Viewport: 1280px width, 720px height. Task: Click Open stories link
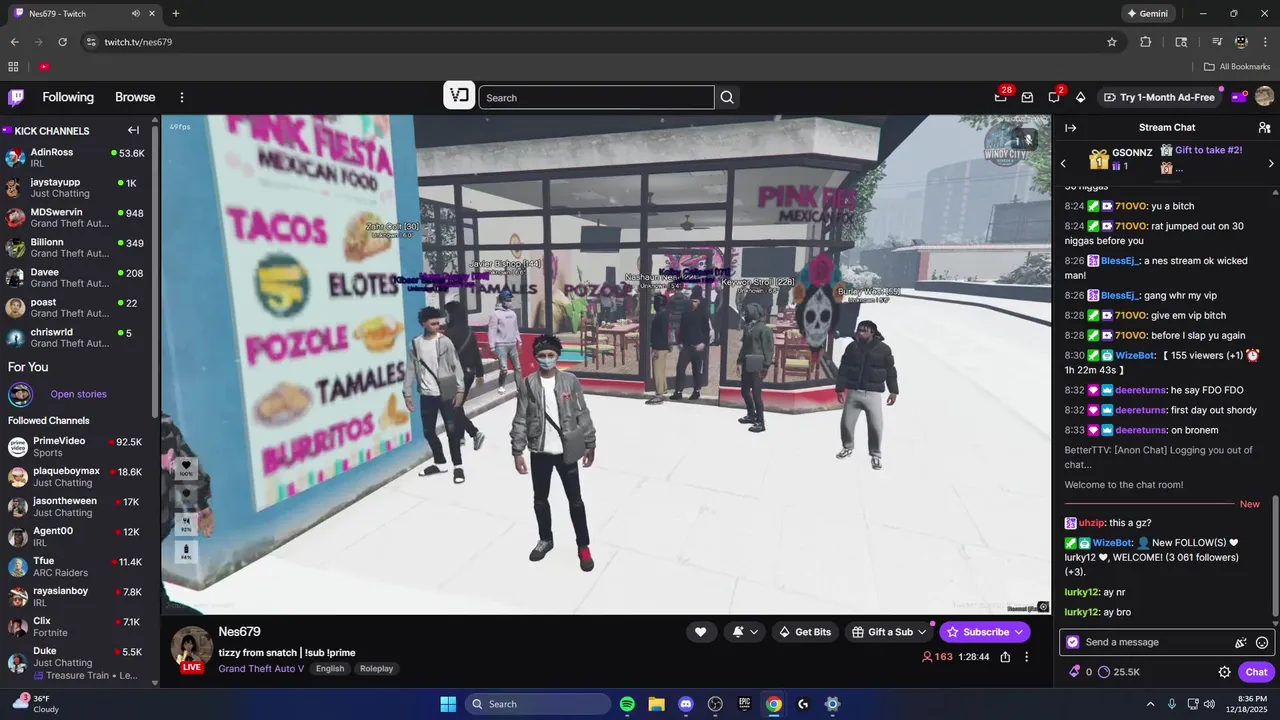(78, 394)
